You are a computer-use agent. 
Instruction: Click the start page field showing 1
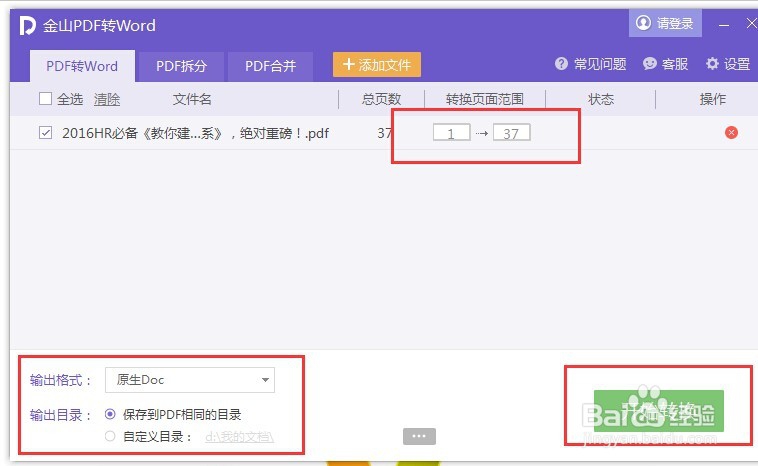[x=452, y=132]
